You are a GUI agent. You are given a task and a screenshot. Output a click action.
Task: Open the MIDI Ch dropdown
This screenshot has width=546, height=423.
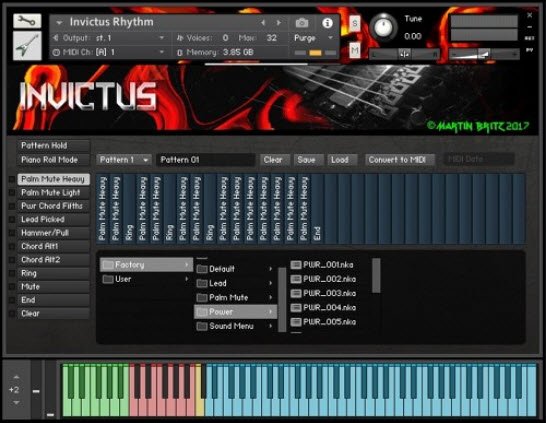110,52
